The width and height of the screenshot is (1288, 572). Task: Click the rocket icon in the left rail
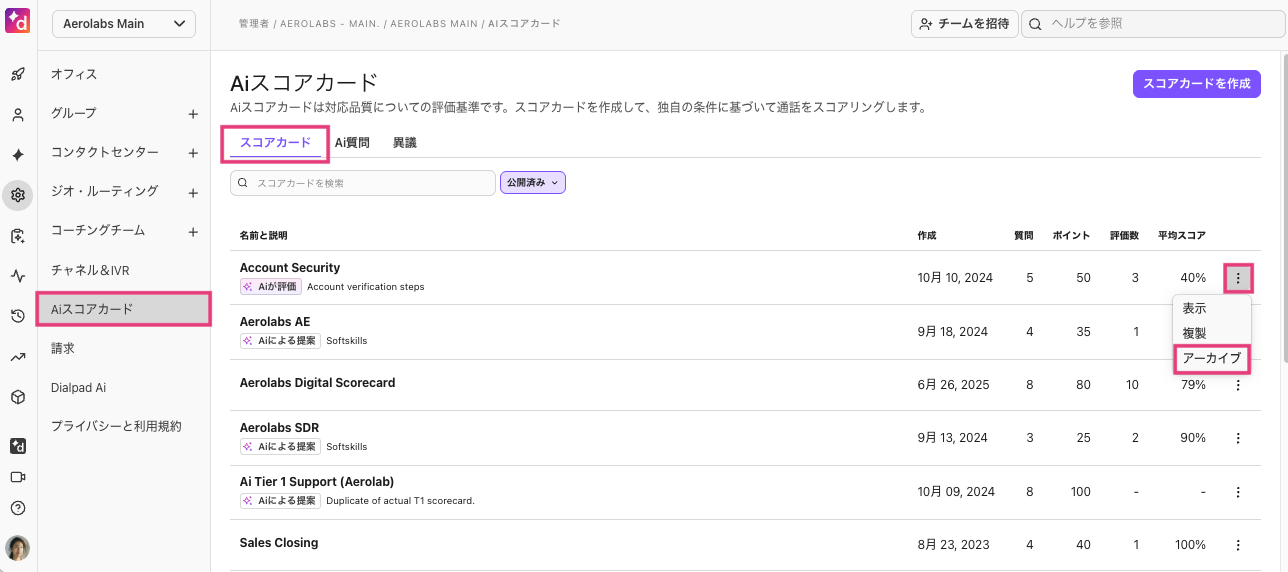17,74
